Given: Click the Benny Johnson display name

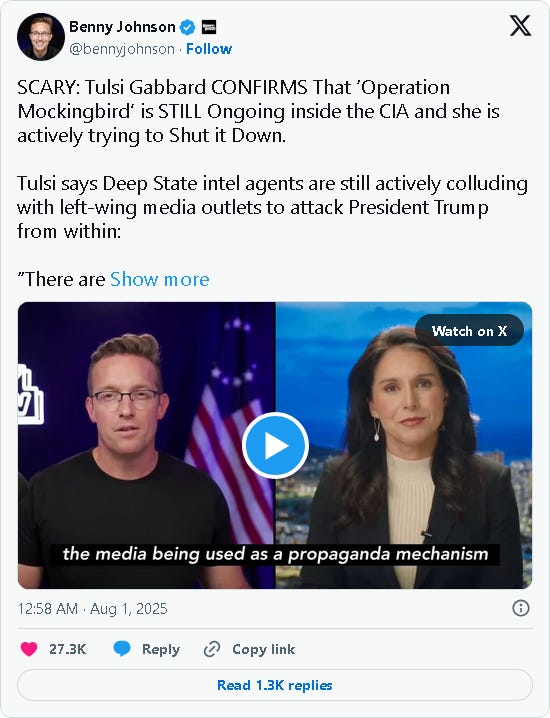Looking at the screenshot, I should tap(122, 27).
